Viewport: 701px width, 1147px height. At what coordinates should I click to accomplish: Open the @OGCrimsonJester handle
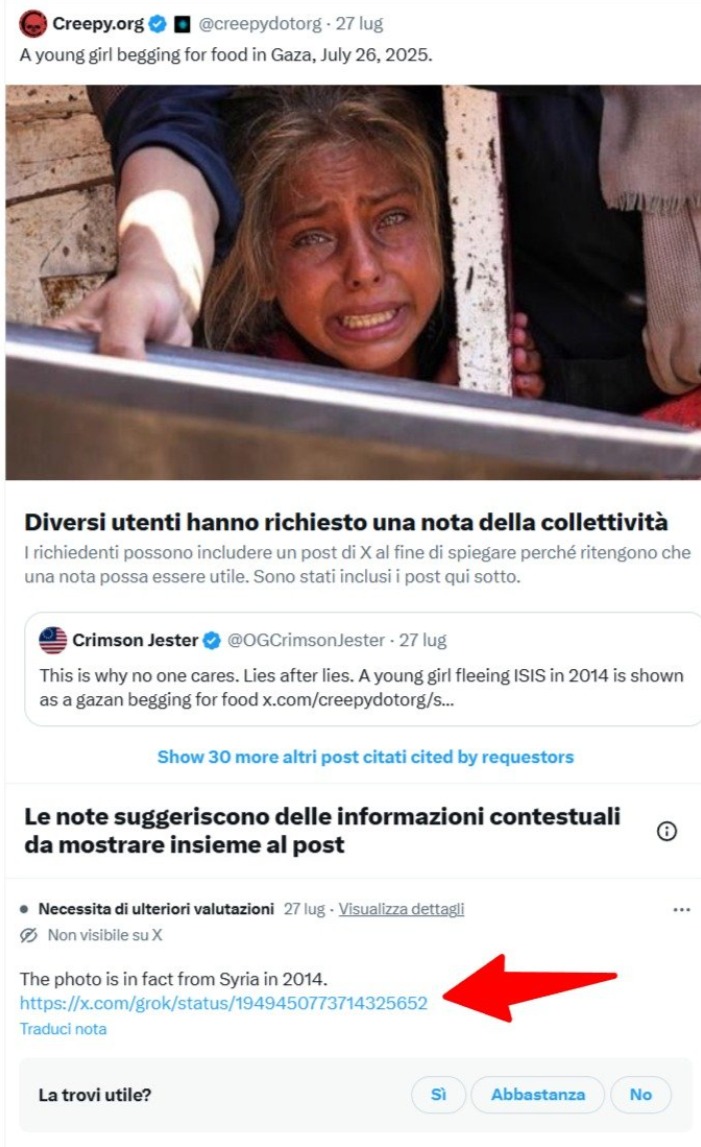click(306, 640)
